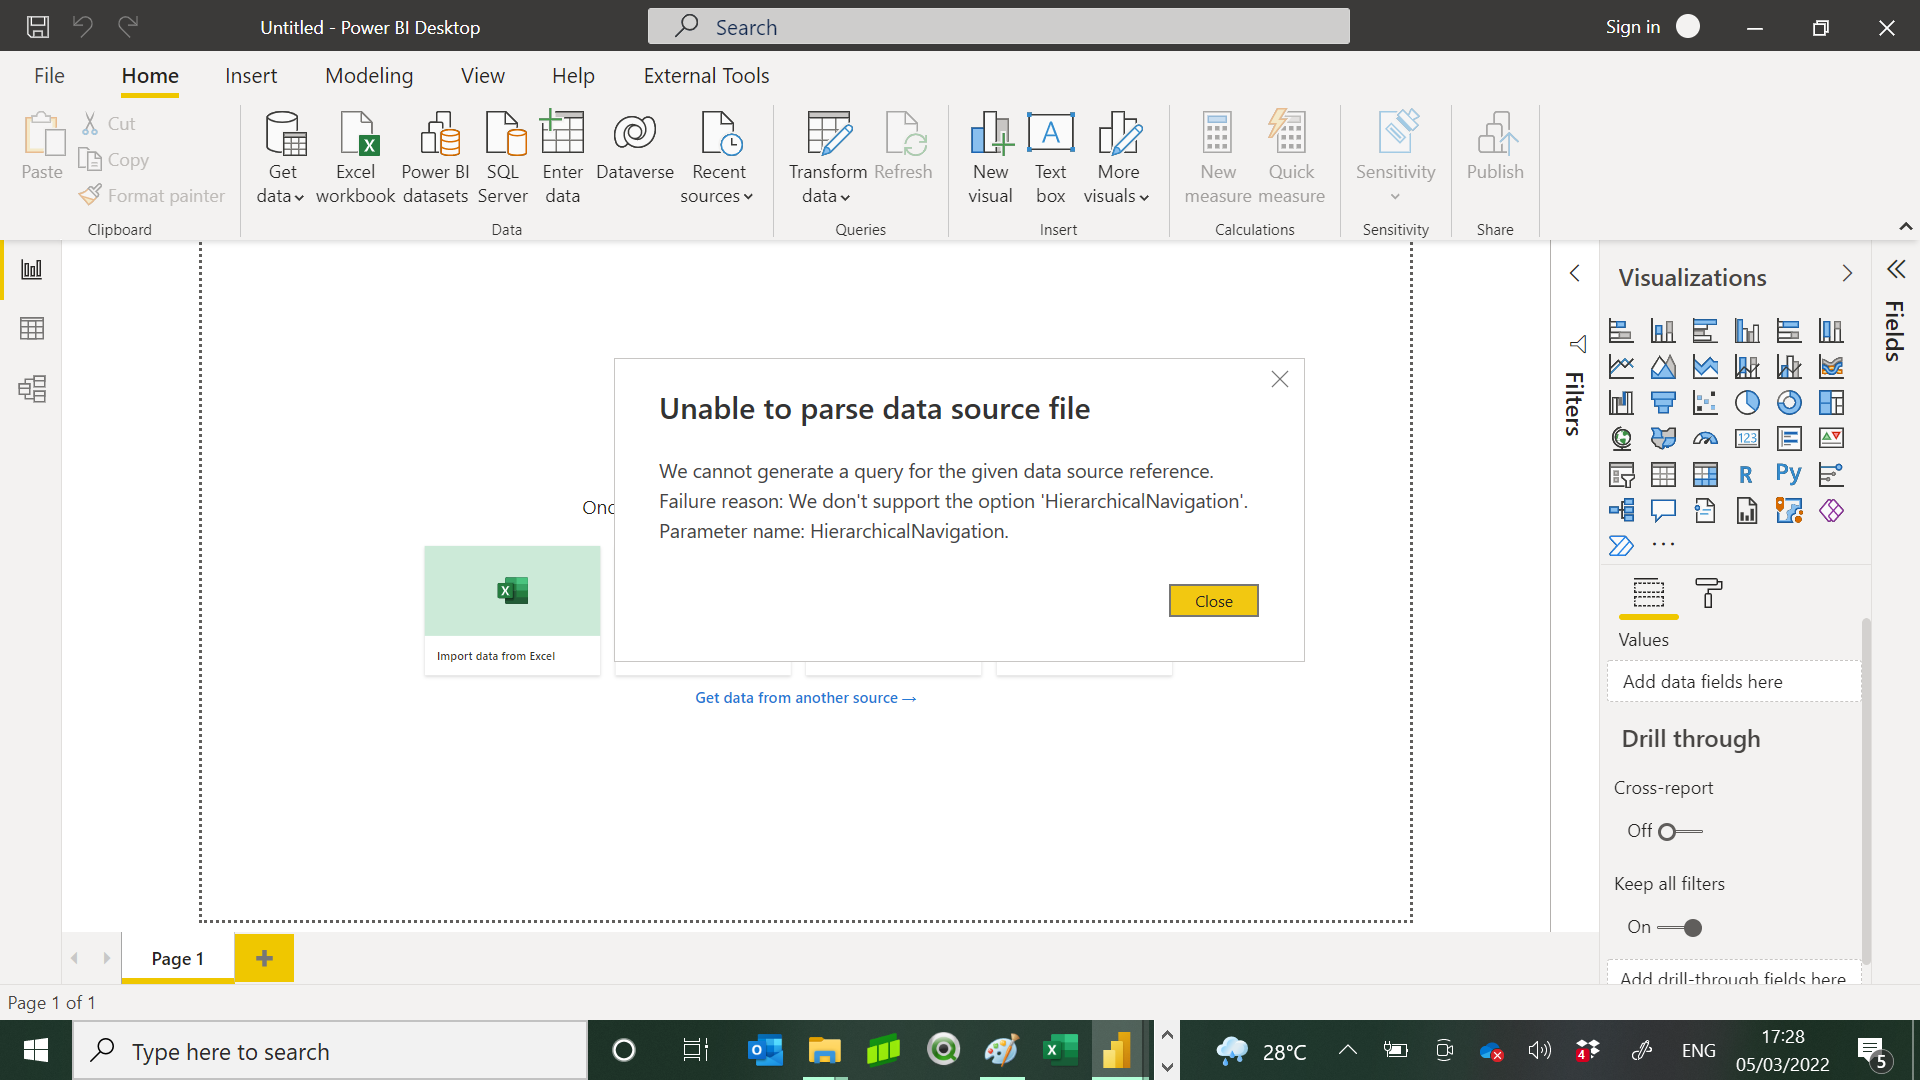The width and height of the screenshot is (1920, 1080).
Task: Select the donut chart visual
Action: (1789, 403)
